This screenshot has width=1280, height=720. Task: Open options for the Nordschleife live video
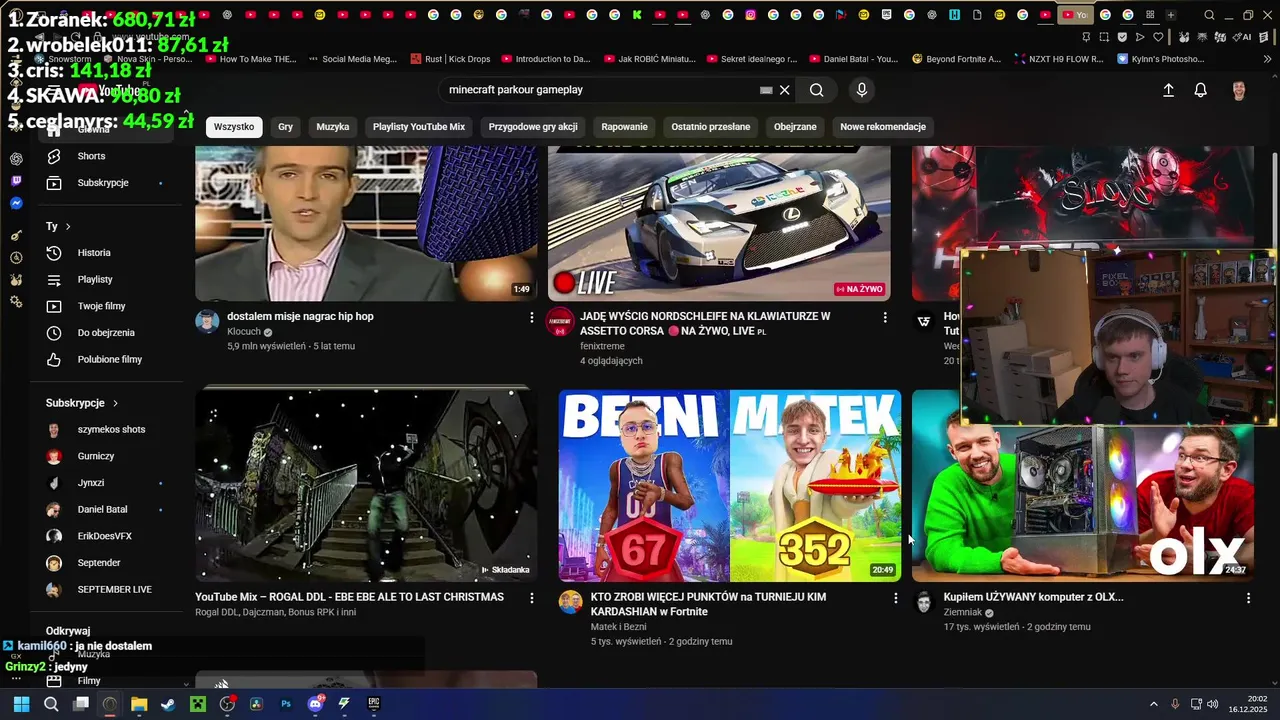pyautogui.click(x=884, y=317)
